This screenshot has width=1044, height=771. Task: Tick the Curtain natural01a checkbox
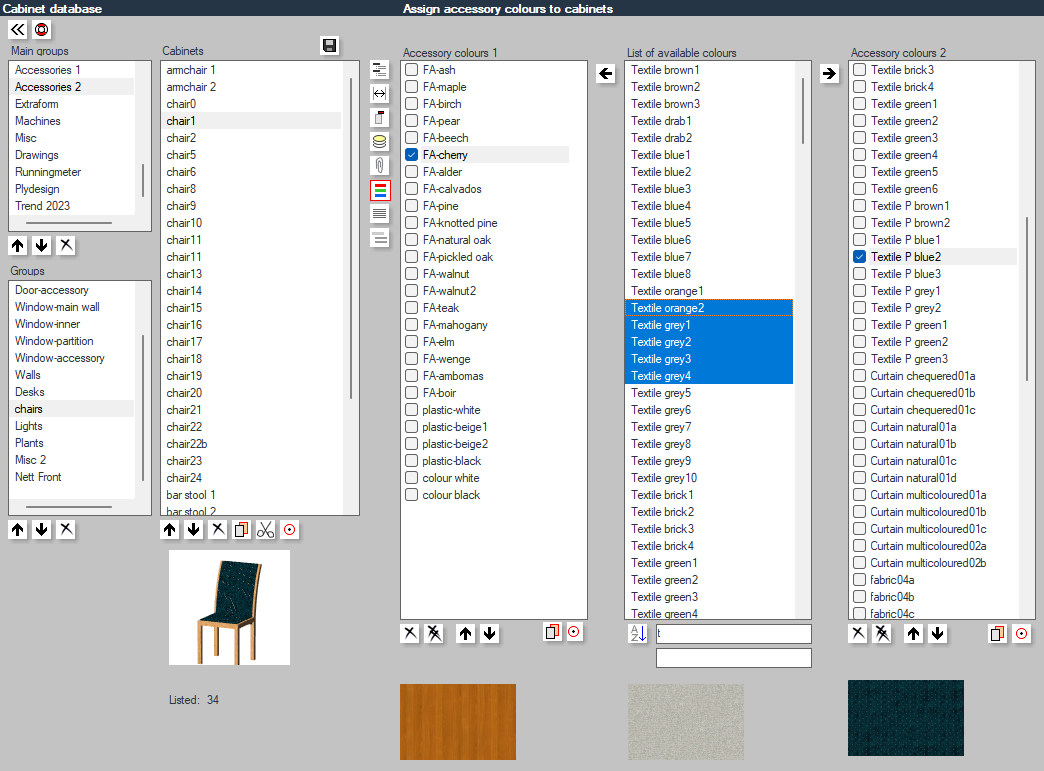point(860,427)
